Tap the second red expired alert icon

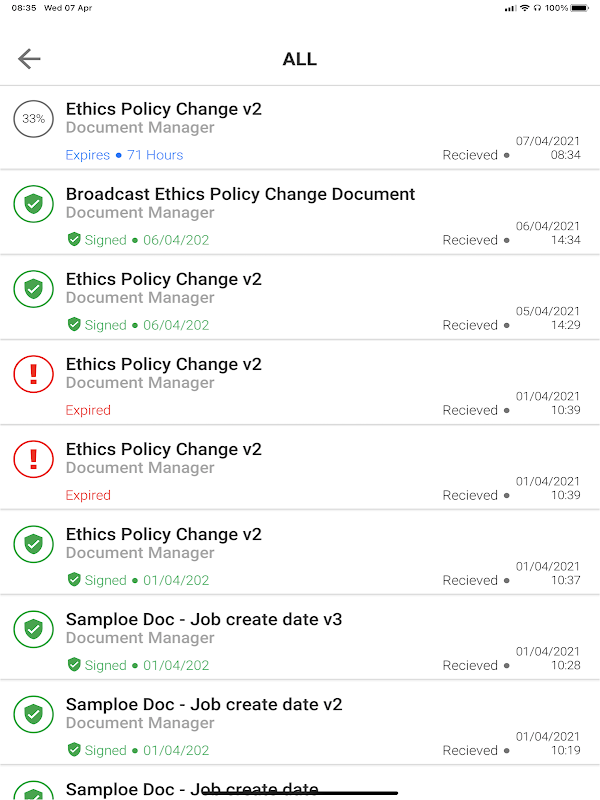tap(34, 459)
